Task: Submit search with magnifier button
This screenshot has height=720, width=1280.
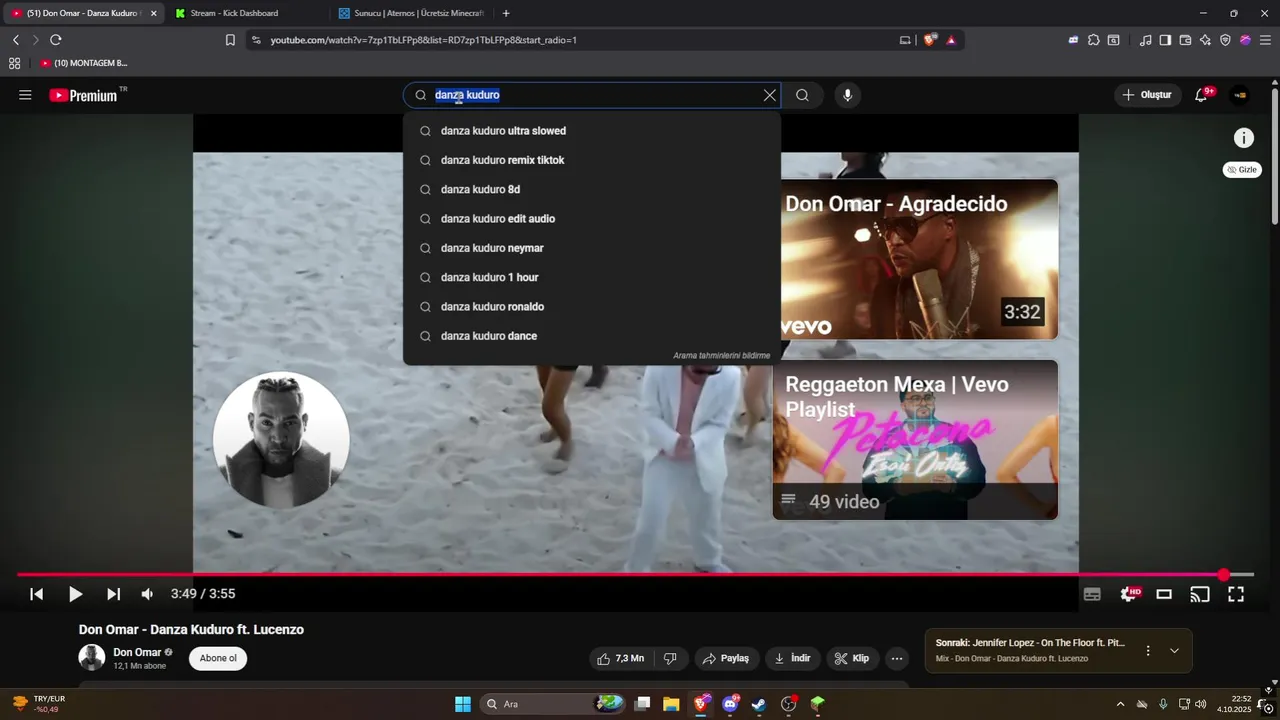Action: [x=802, y=95]
